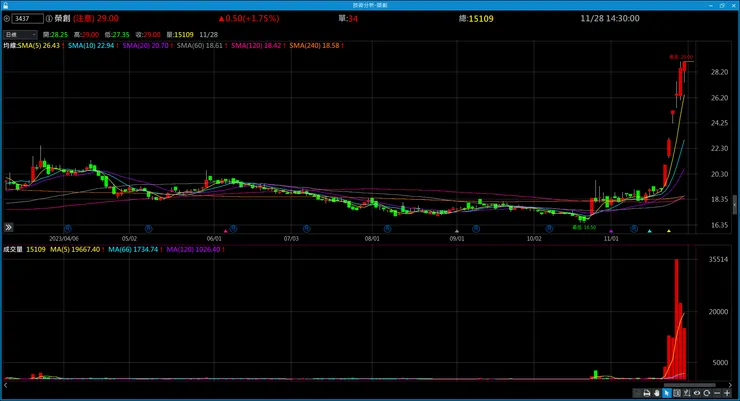The image size is (740, 401).
Task: Click the SMA(10) 22.94 indicator label
Action: coord(91,46)
